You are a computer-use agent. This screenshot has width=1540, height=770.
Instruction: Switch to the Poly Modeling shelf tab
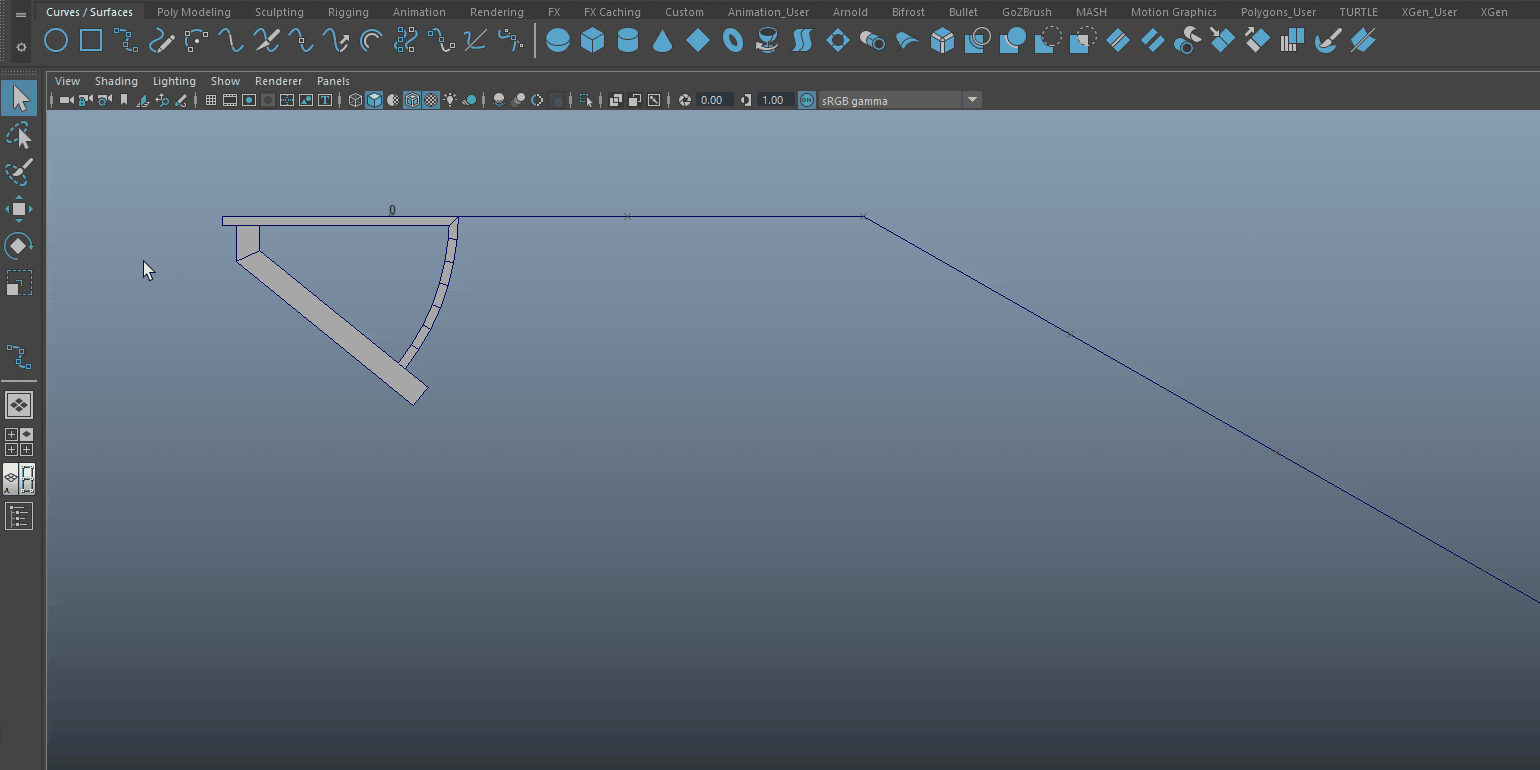pyautogui.click(x=194, y=12)
